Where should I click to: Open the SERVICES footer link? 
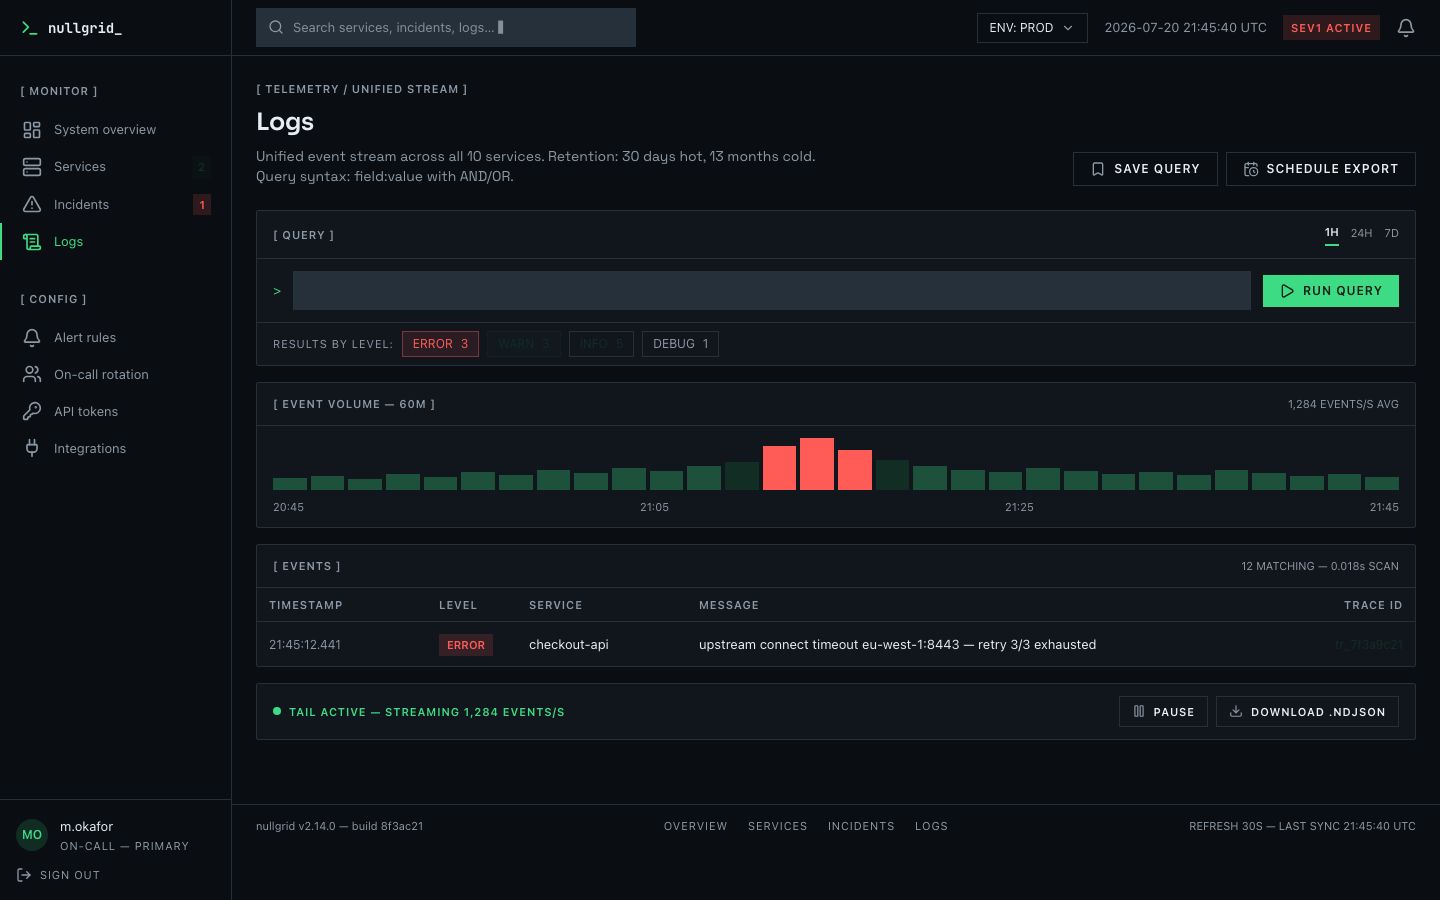[778, 826]
